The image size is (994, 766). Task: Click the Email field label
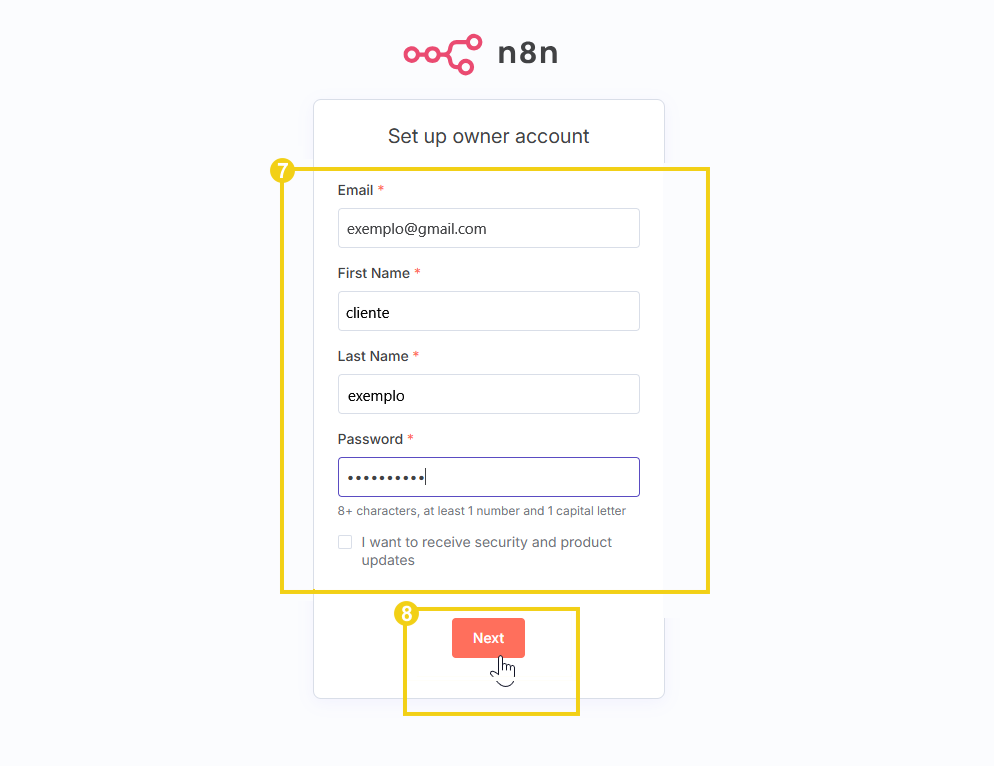356,189
